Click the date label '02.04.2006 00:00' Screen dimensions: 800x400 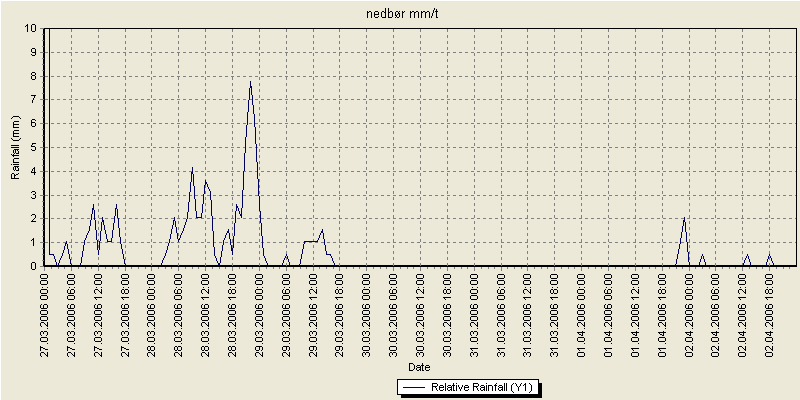pos(689,314)
